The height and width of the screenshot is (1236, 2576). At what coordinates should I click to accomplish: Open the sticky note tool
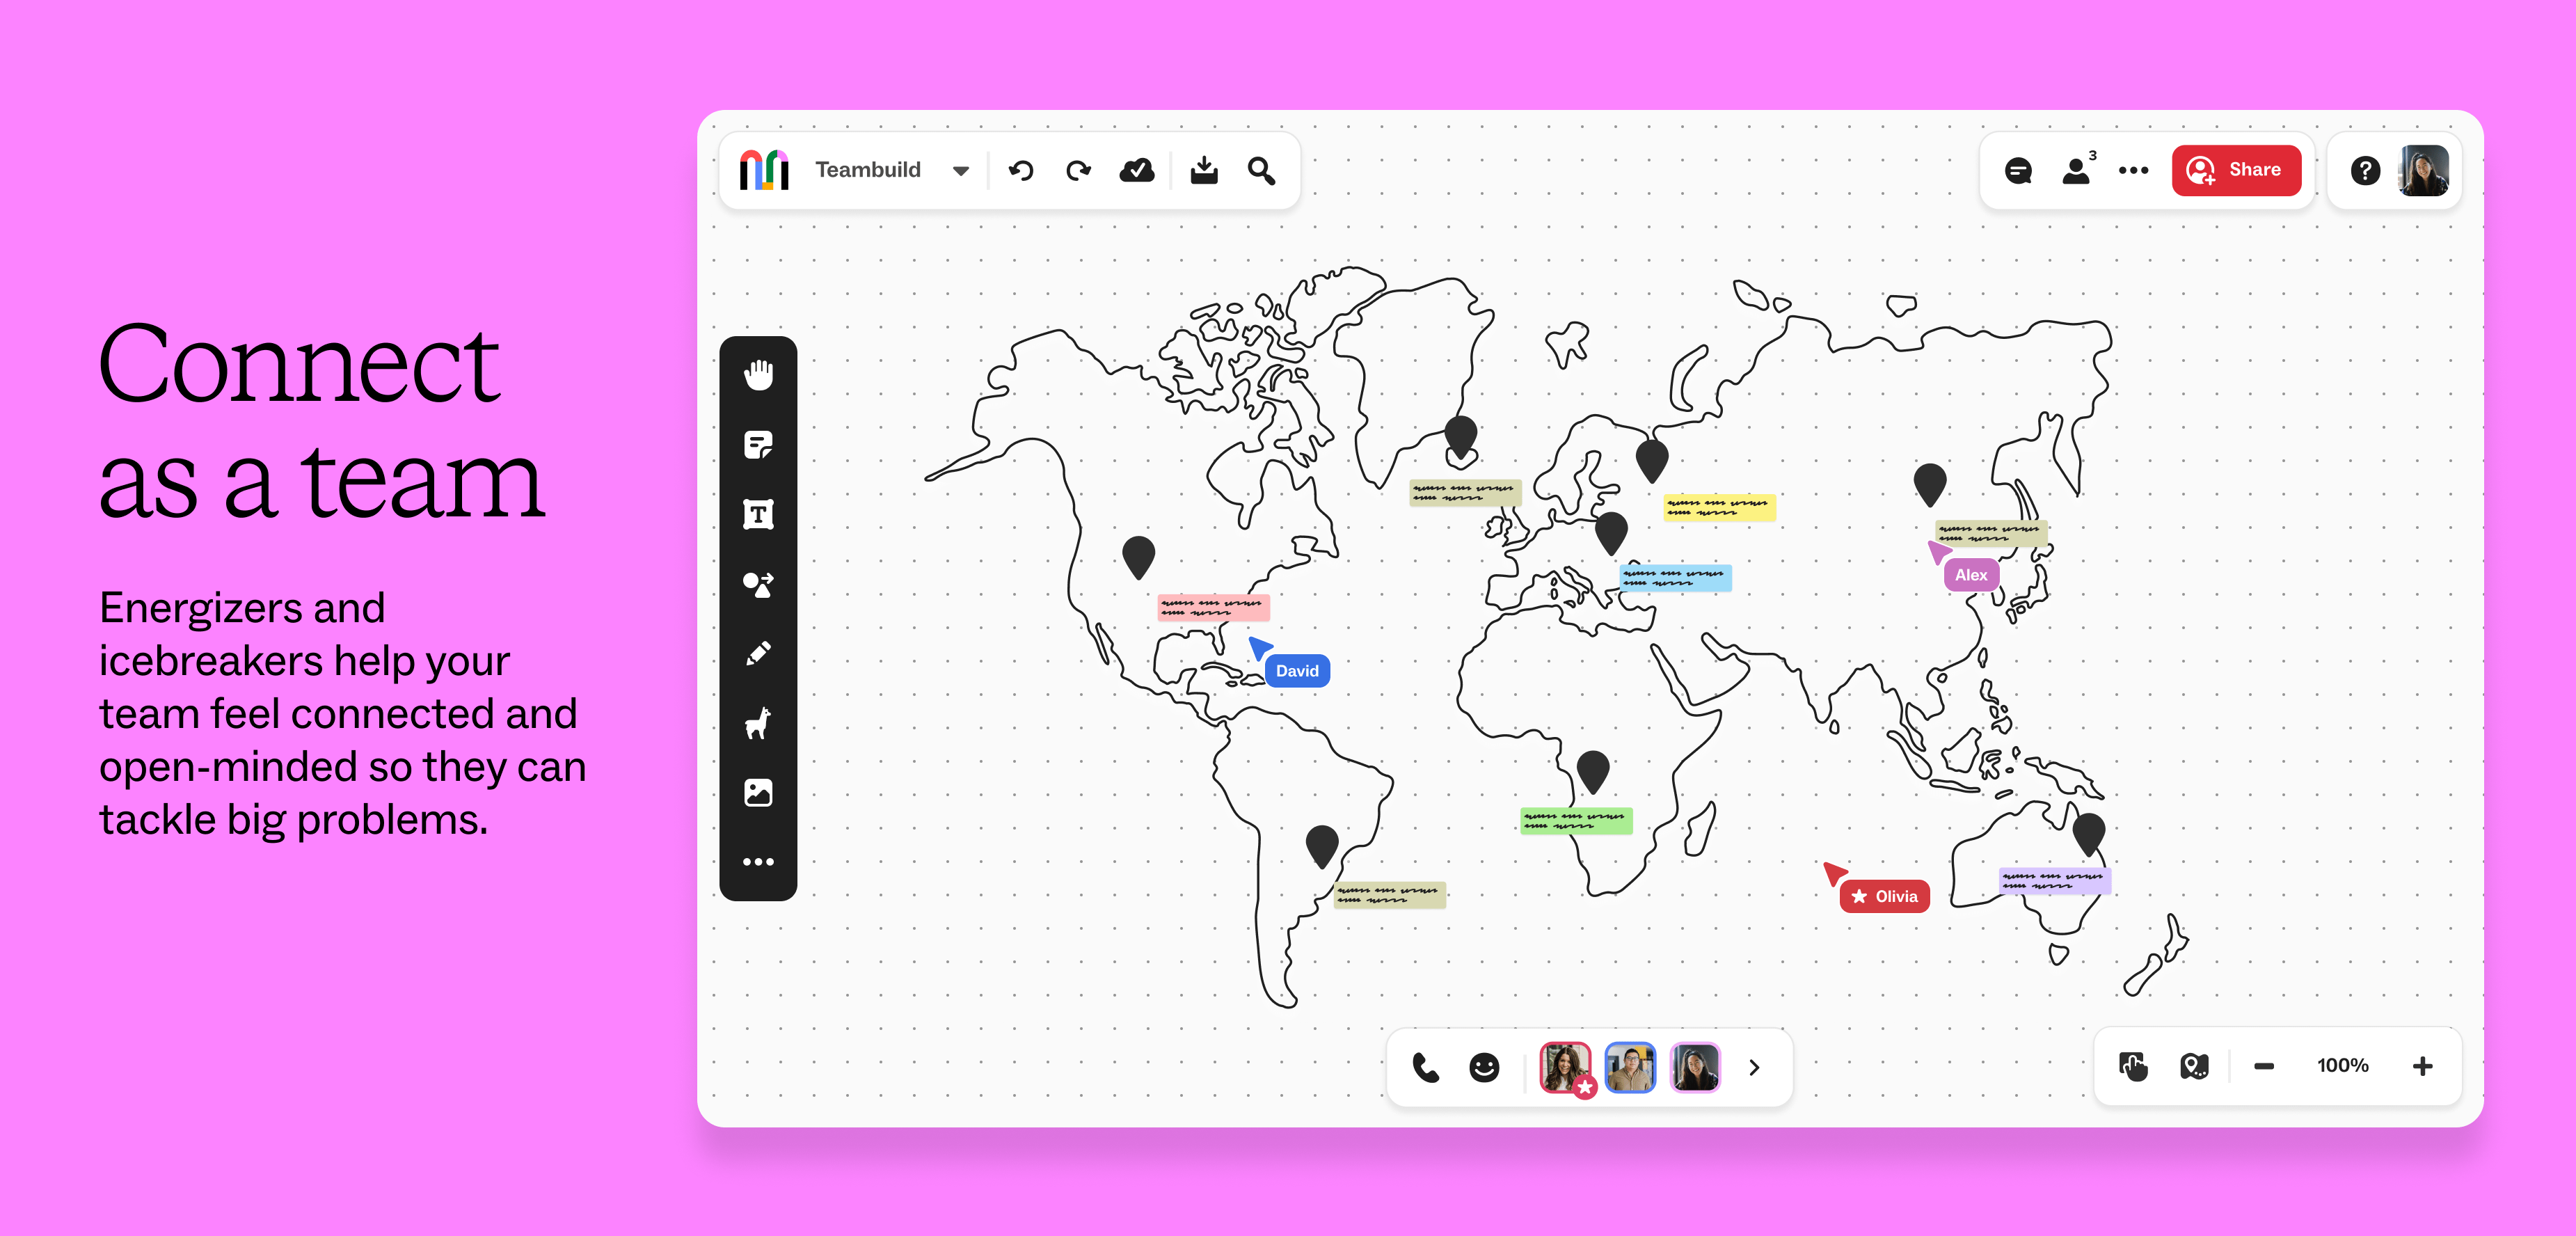pyautogui.click(x=759, y=443)
